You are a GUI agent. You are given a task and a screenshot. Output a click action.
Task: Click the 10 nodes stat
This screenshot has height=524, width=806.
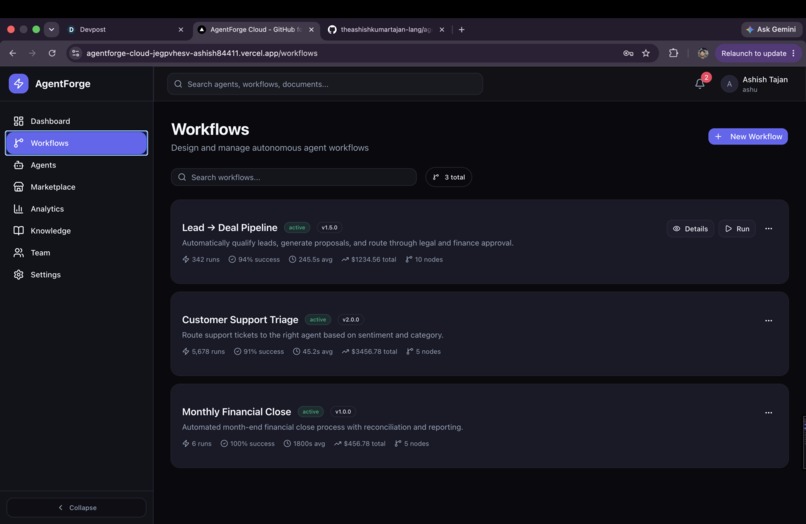(424, 259)
